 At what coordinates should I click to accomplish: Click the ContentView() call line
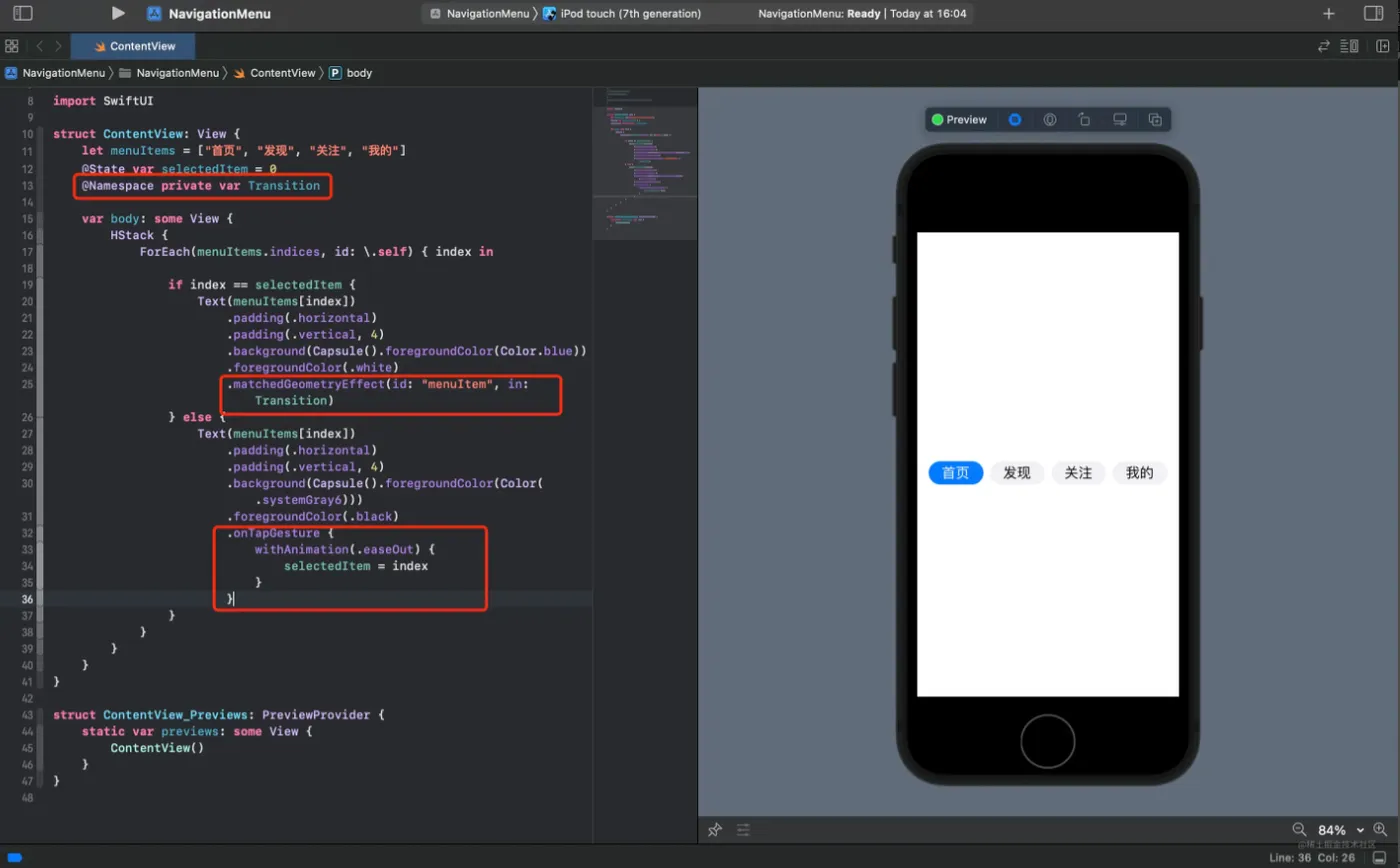pos(157,748)
